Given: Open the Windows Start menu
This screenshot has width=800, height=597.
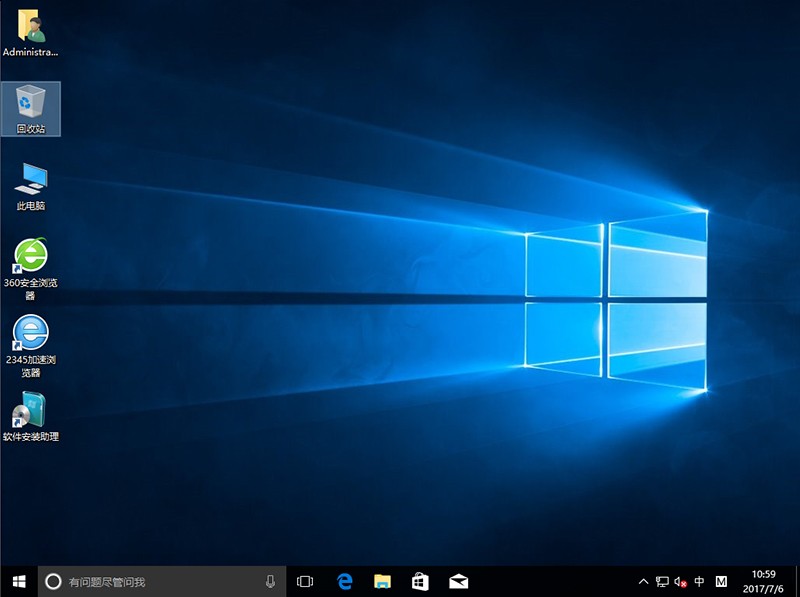Looking at the screenshot, I should [19, 582].
